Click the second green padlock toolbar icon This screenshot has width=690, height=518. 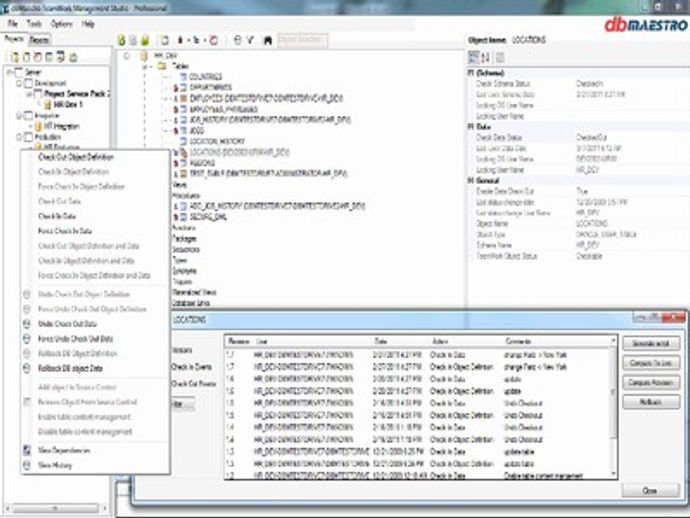click(x=145, y=40)
